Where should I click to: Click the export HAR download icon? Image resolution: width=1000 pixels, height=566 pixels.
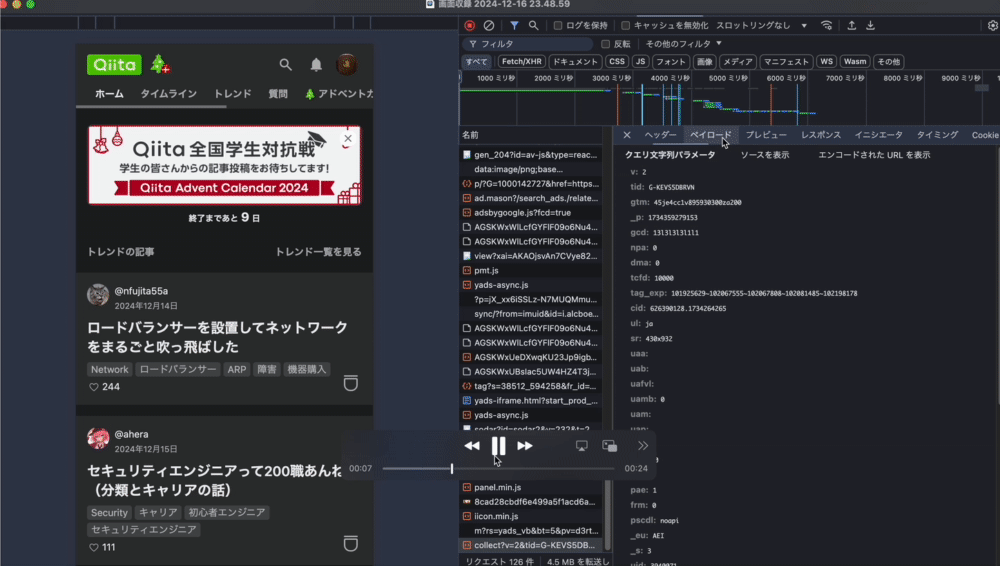point(871,26)
